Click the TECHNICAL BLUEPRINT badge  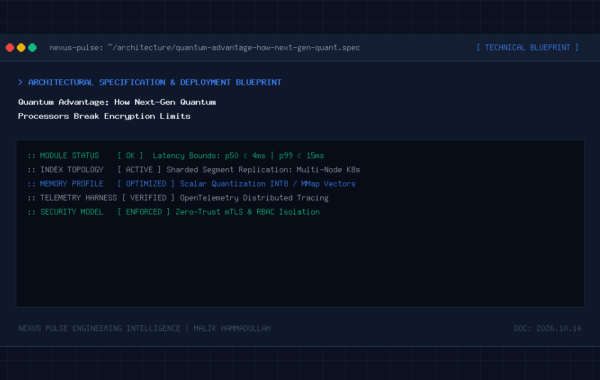point(527,47)
